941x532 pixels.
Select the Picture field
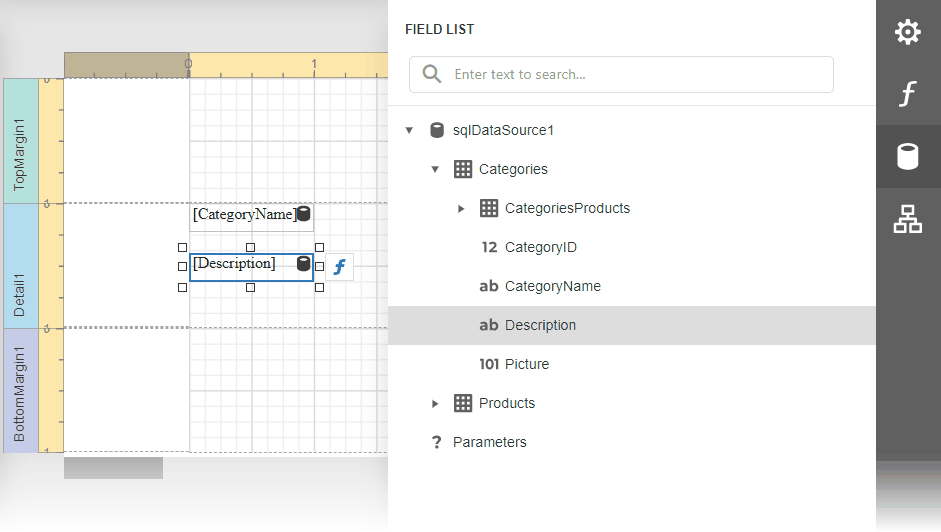pos(526,364)
